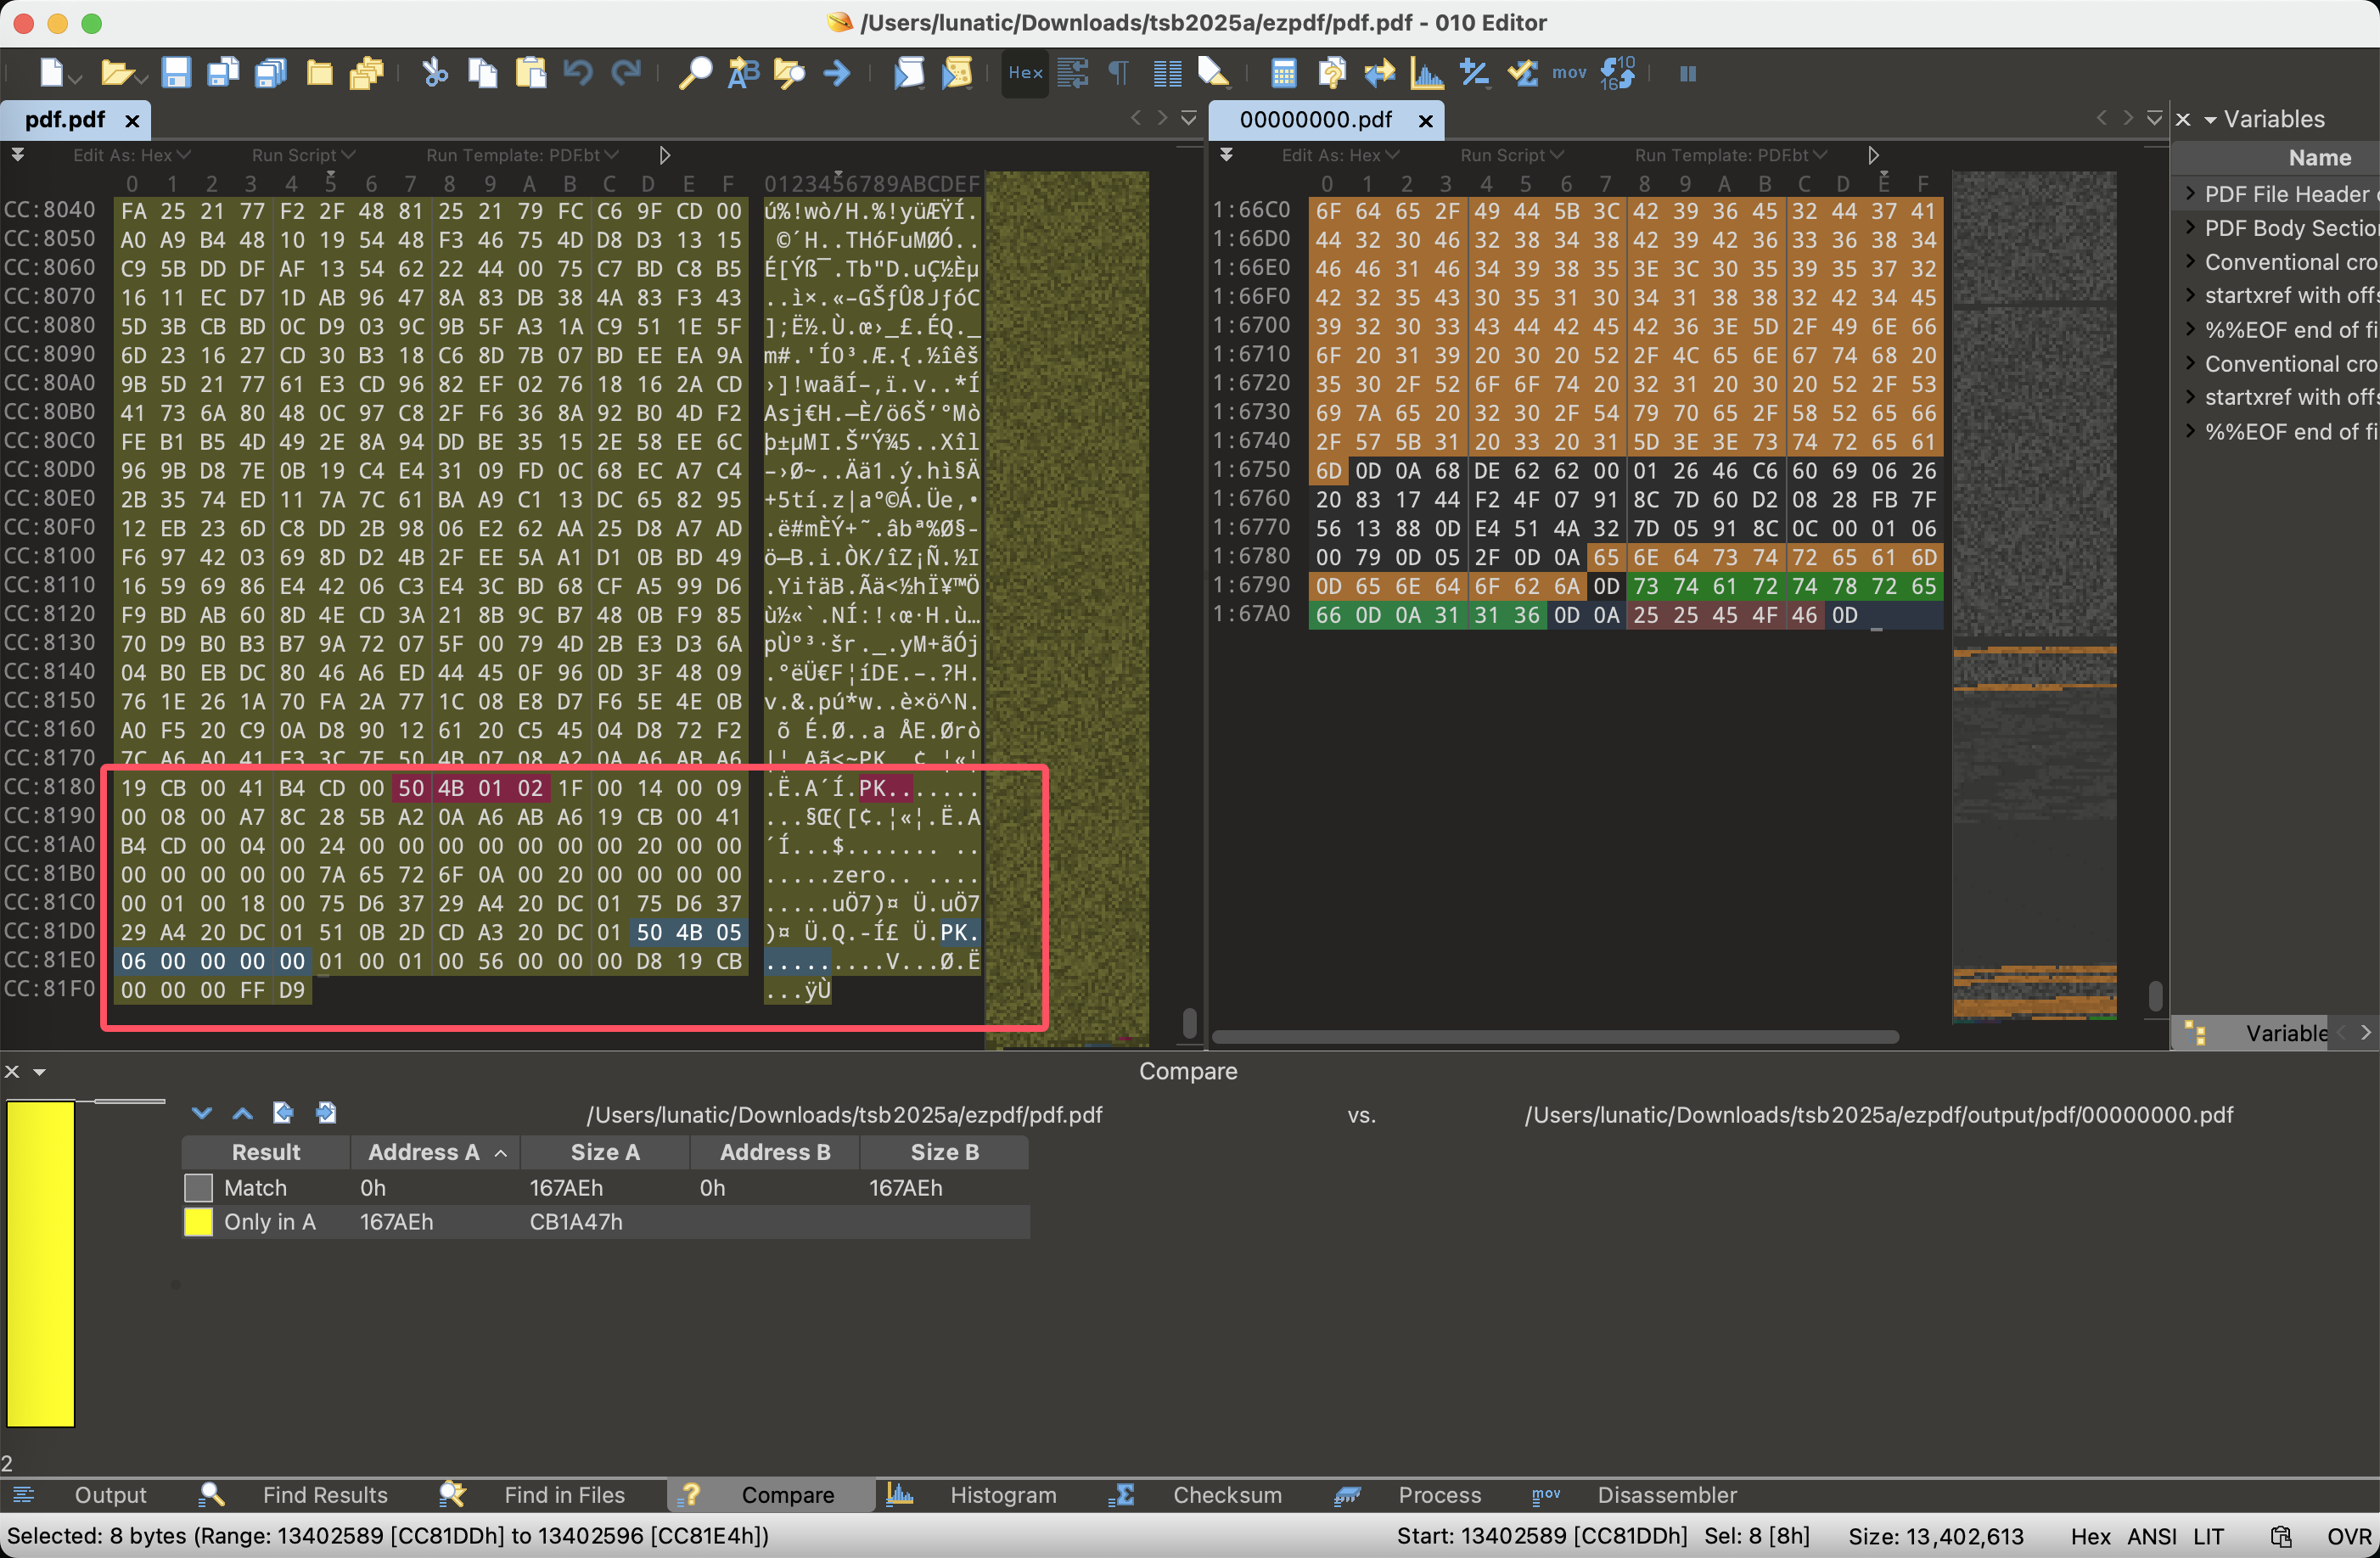
Task: Toggle the OVR overwrite mode indicator
Action: click(x=2347, y=1536)
